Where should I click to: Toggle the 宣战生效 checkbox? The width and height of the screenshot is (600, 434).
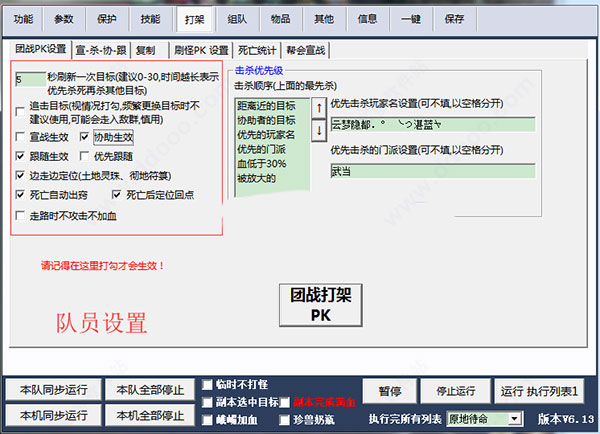20,137
